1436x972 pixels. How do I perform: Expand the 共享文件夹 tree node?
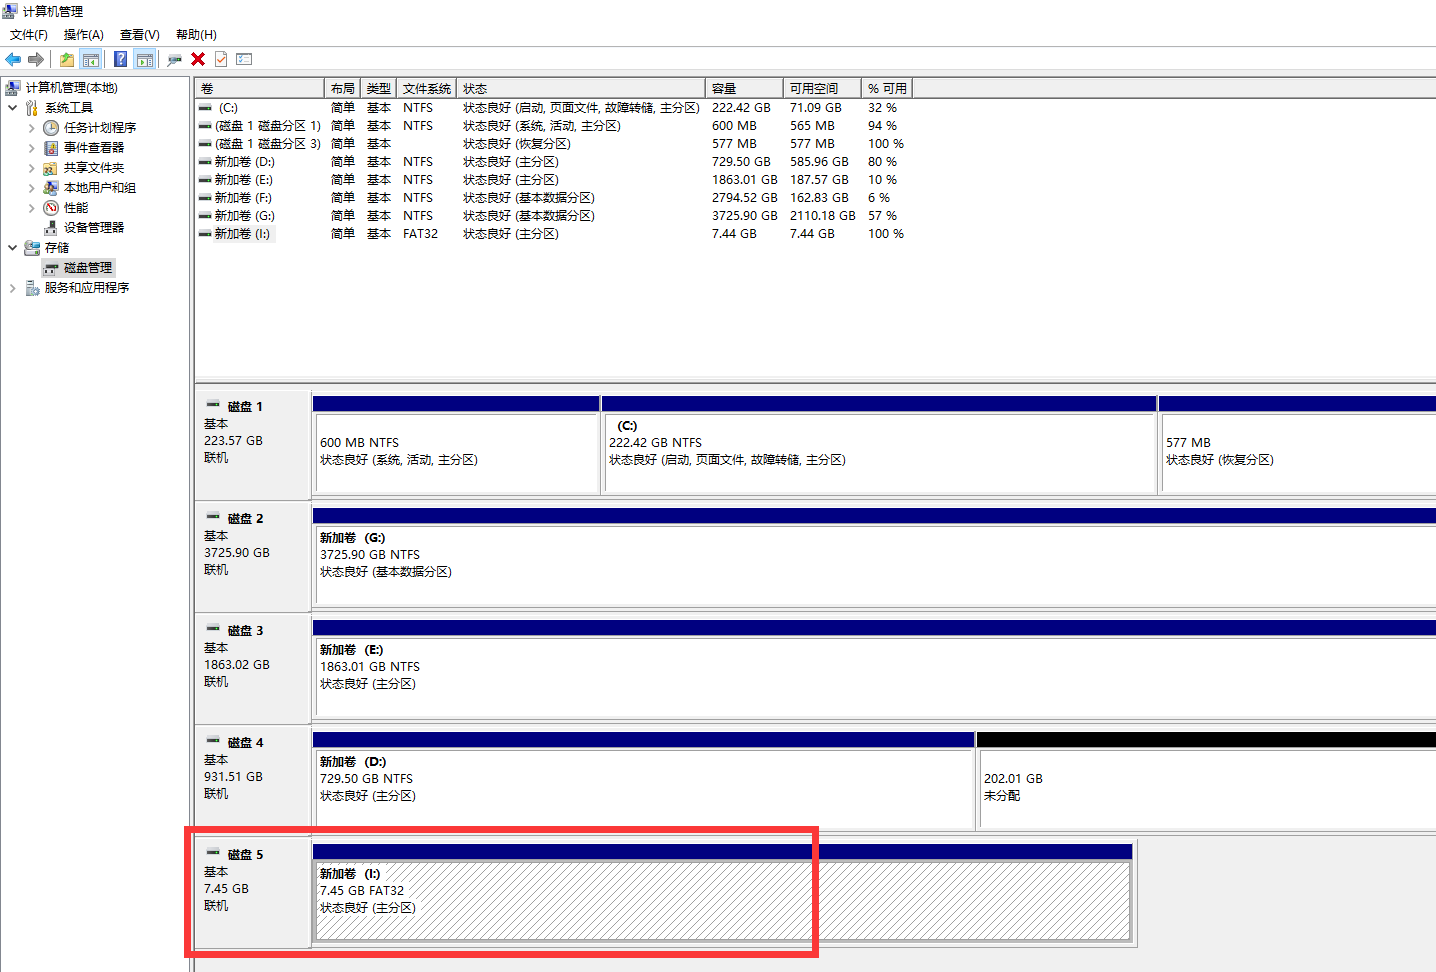(x=31, y=168)
